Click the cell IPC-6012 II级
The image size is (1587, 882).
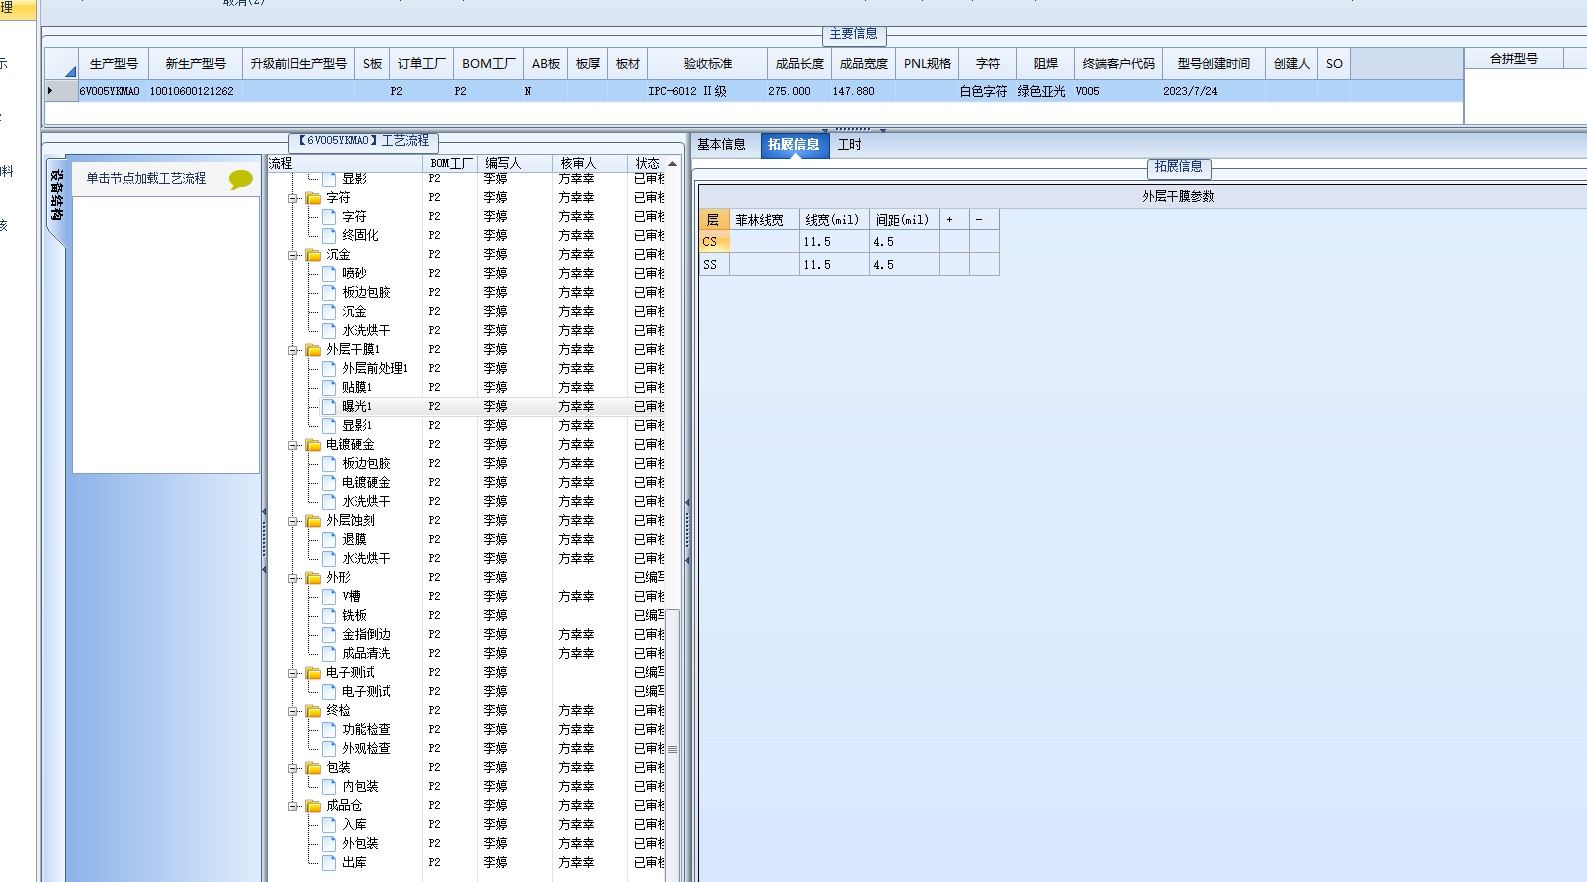pyautogui.click(x=708, y=91)
